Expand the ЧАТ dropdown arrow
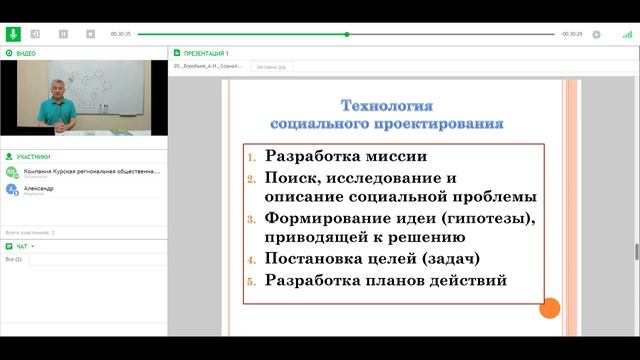 click(x=33, y=246)
